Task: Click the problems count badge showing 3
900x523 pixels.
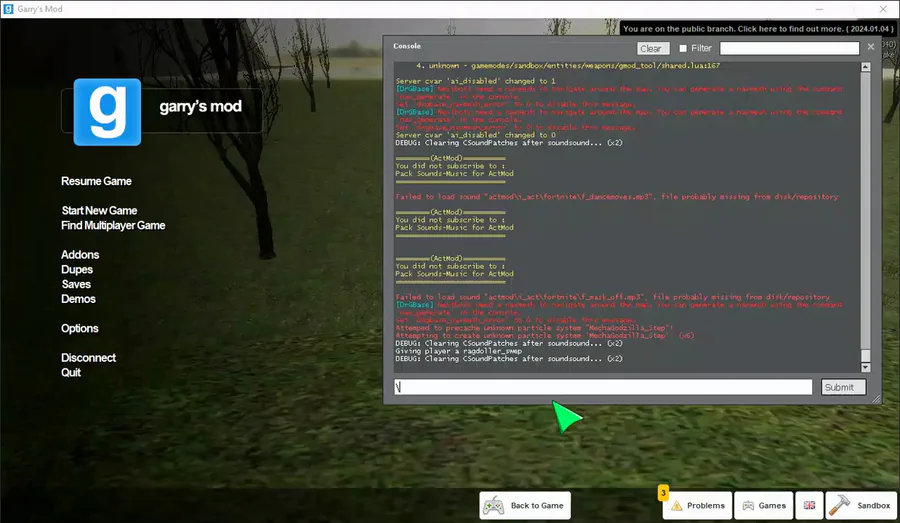Action: point(663,493)
